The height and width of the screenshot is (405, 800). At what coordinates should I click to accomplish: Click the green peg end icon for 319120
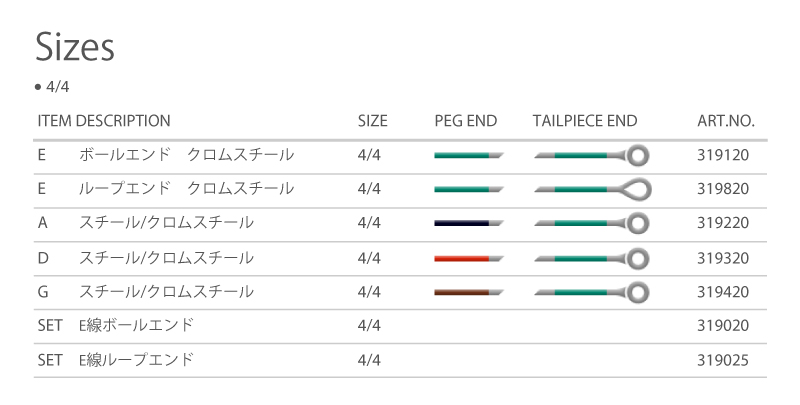[x=469, y=155]
